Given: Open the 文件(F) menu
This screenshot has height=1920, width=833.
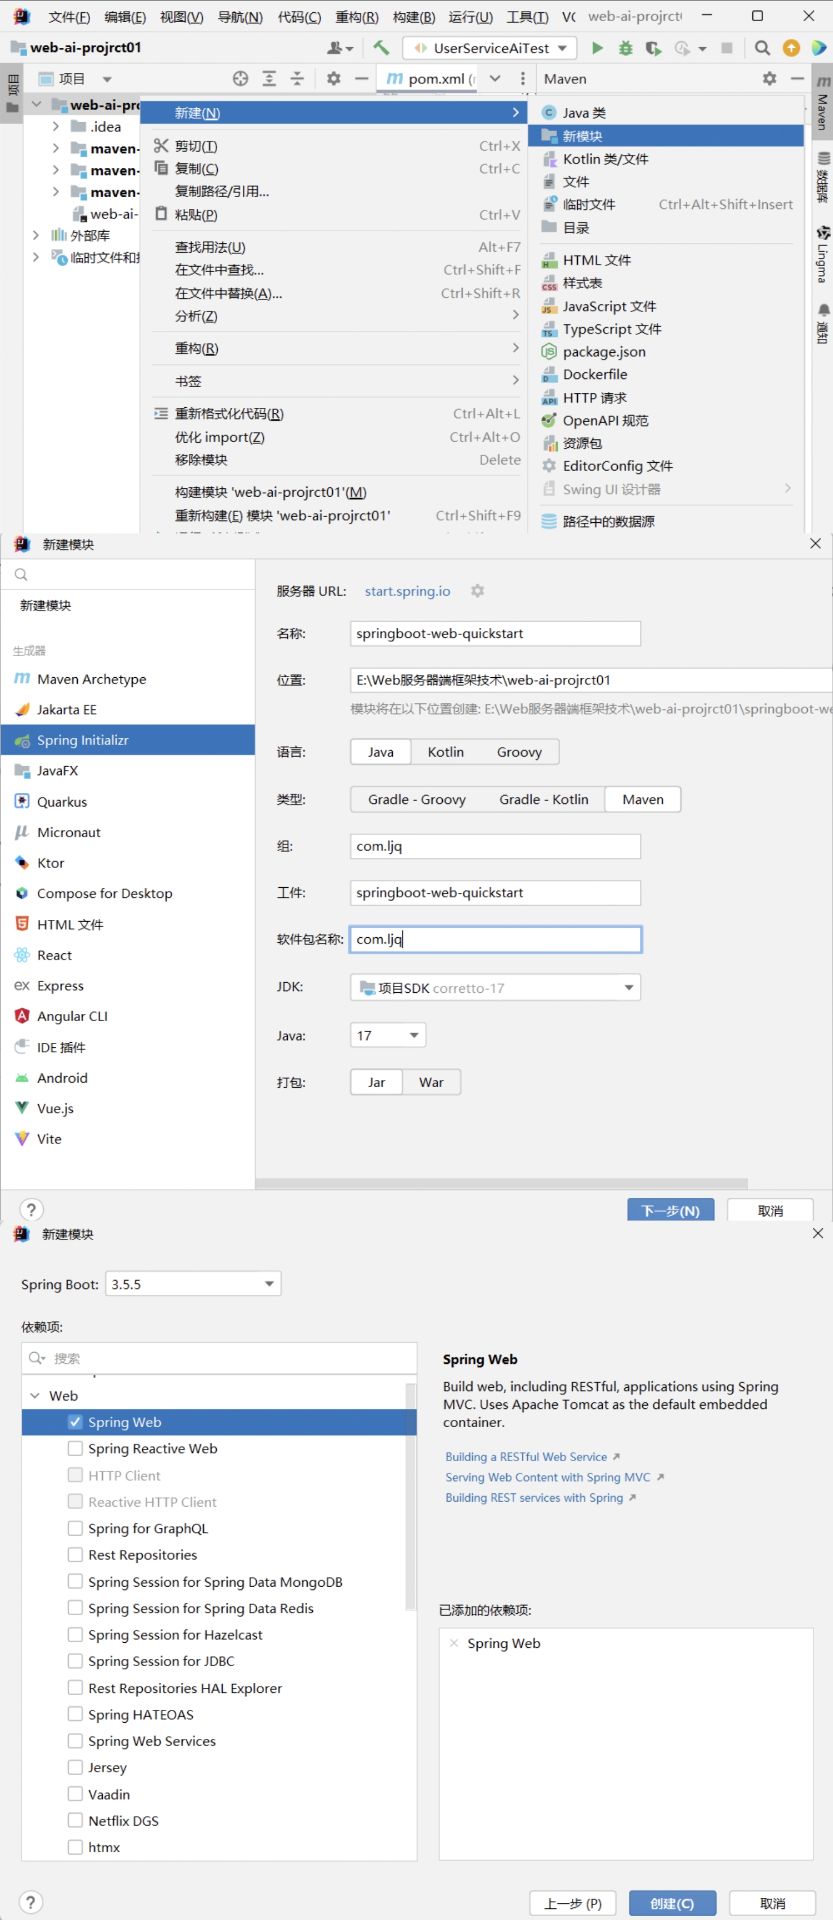Looking at the screenshot, I should [x=69, y=17].
